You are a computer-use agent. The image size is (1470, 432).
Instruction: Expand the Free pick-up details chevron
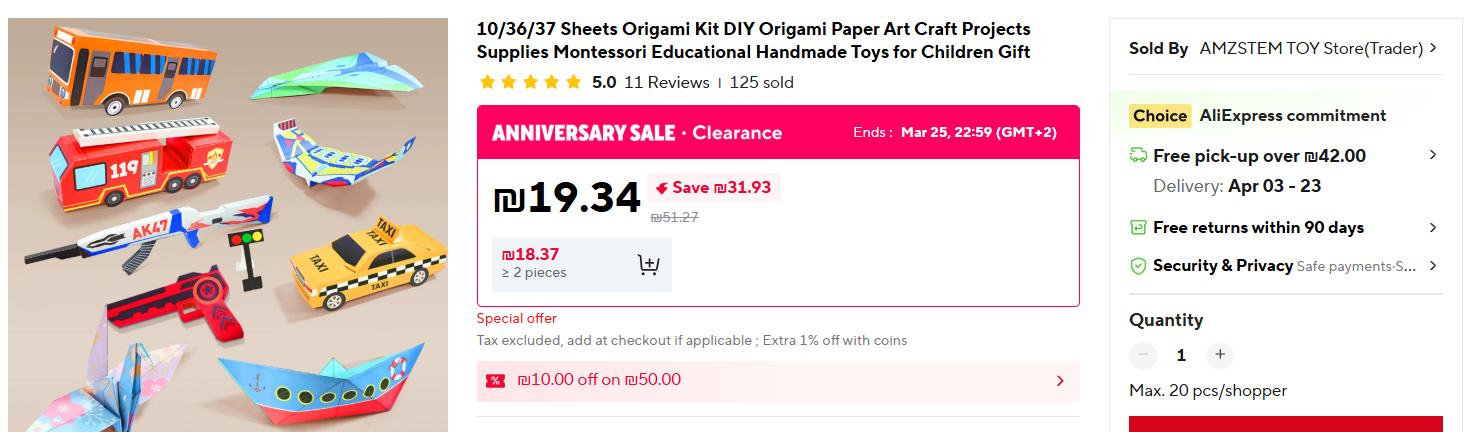click(1433, 155)
